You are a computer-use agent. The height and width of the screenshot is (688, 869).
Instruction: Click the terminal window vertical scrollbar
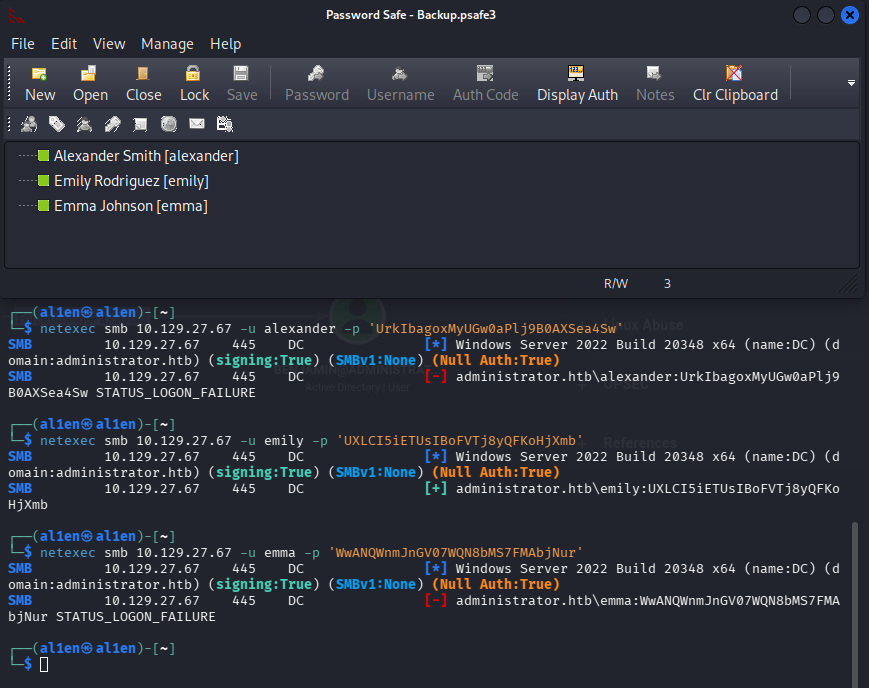pyautogui.click(x=855, y=604)
